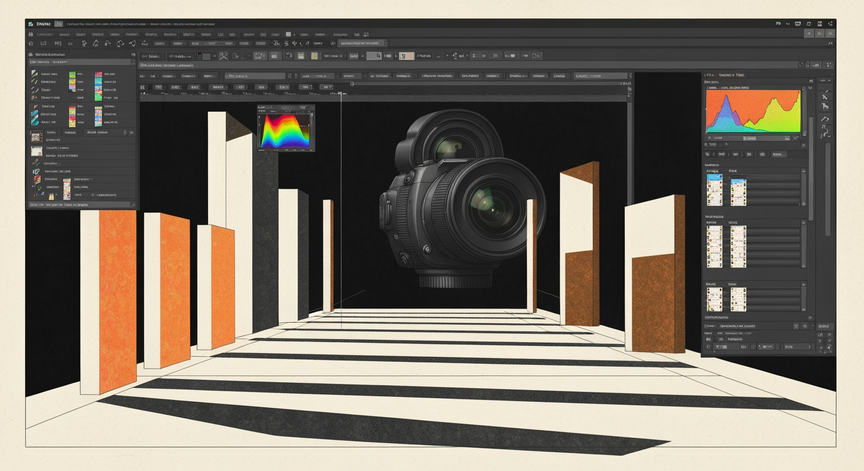Select the blue-topped left thumbnail in first right-panel list
Screen dimensions: 864x471
(714, 190)
